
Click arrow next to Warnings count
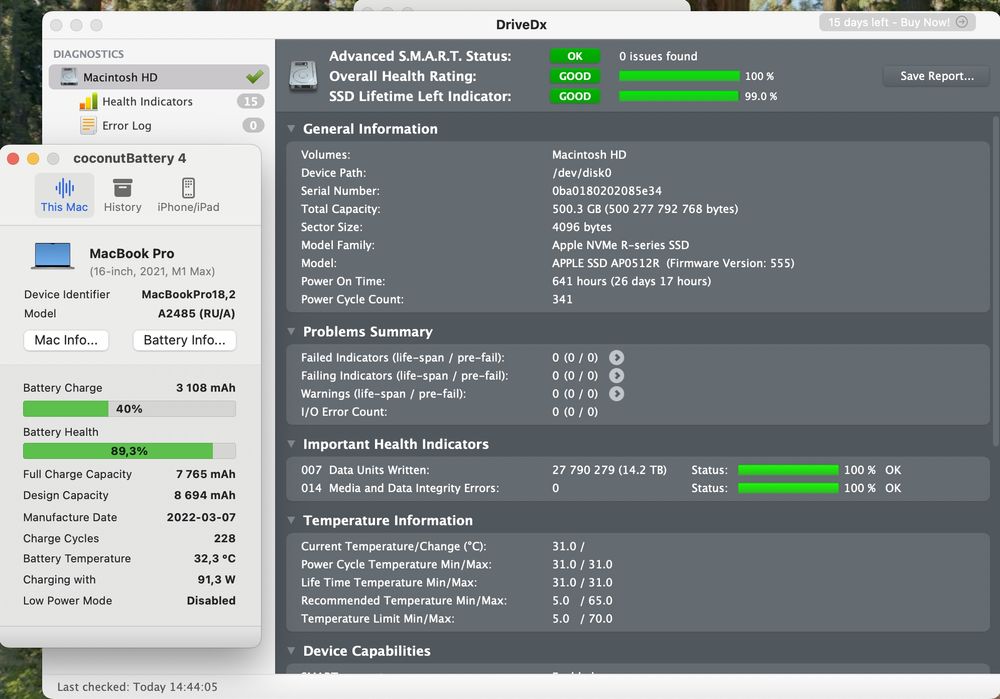pyautogui.click(x=616, y=394)
